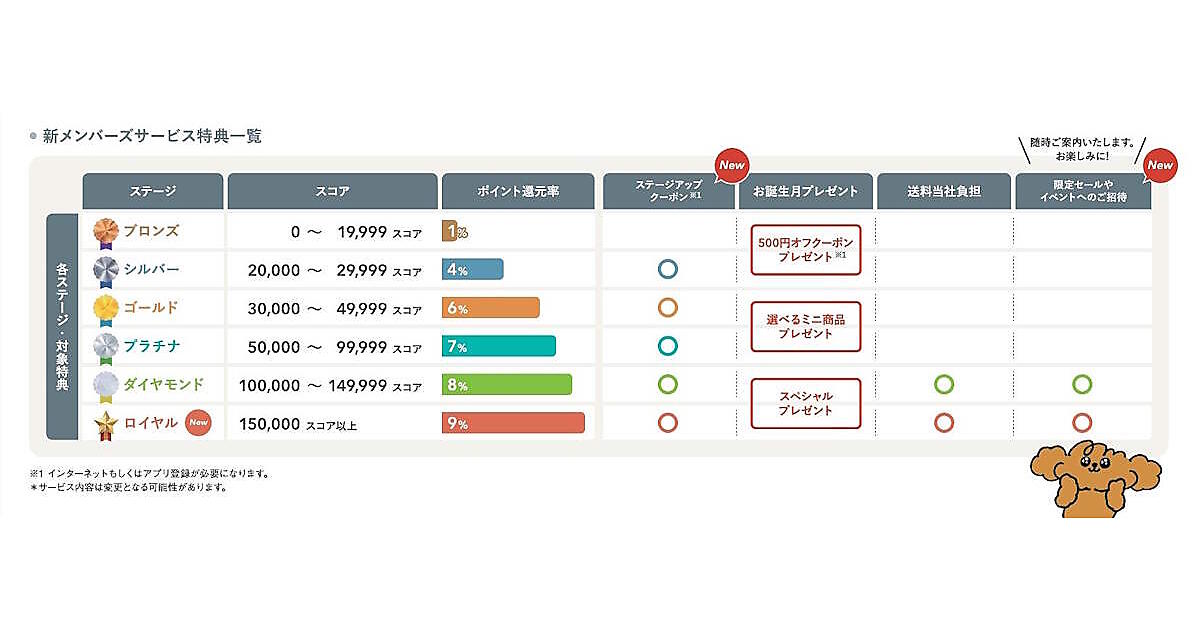The width and height of the screenshot is (1200, 630).
Task: Select the Silver stage-up coupon circle
Action: [x=668, y=269]
